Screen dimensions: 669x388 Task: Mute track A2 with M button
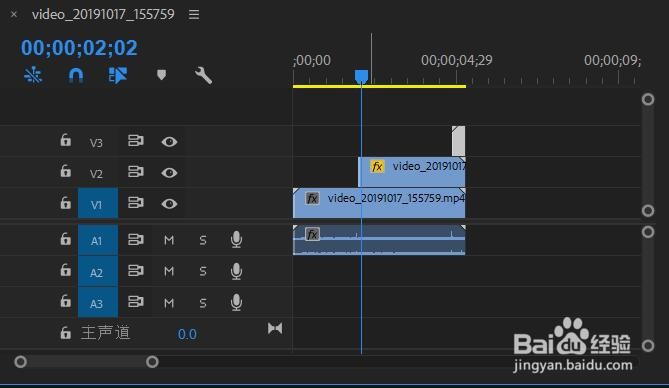(x=169, y=271)
